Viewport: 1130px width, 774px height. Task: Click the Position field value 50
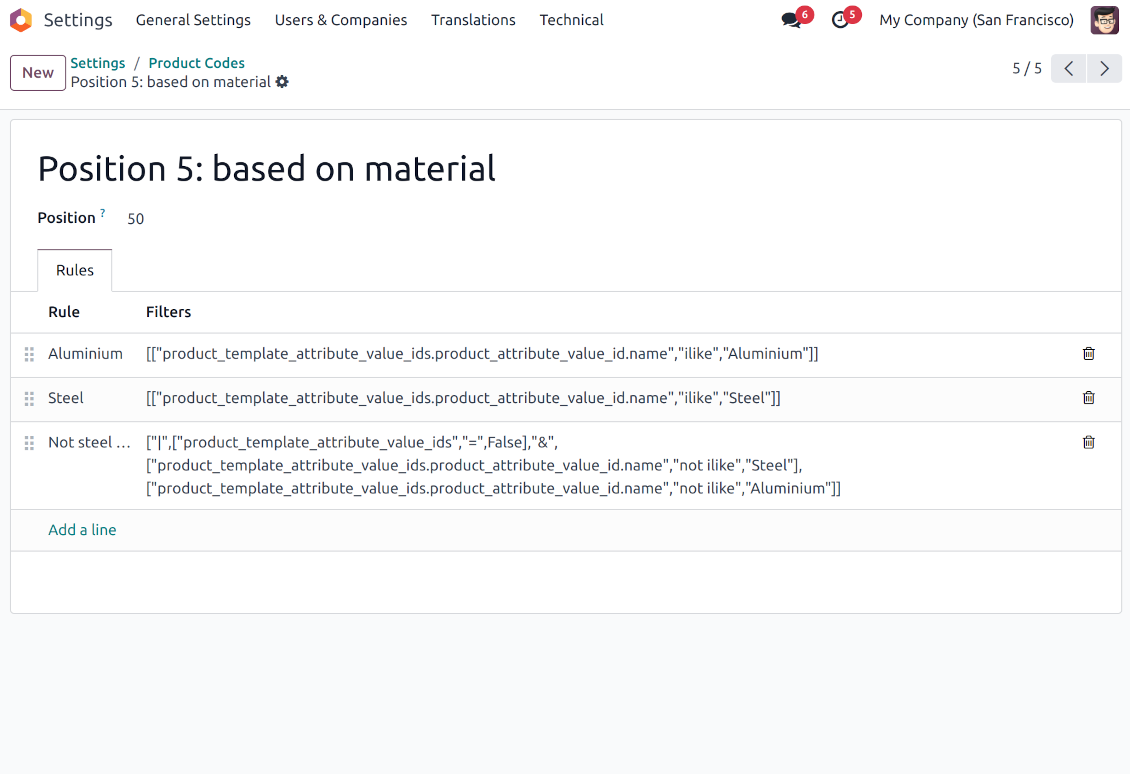pyautogui.click(x=136, y=219)
